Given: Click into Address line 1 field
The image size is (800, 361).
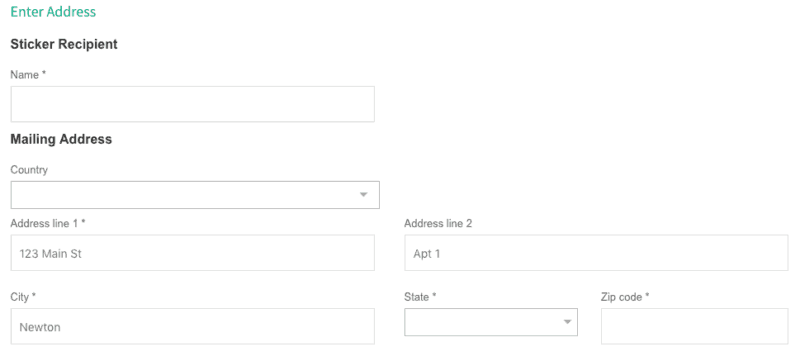Looking at the screenshot, I should (192, 252).
